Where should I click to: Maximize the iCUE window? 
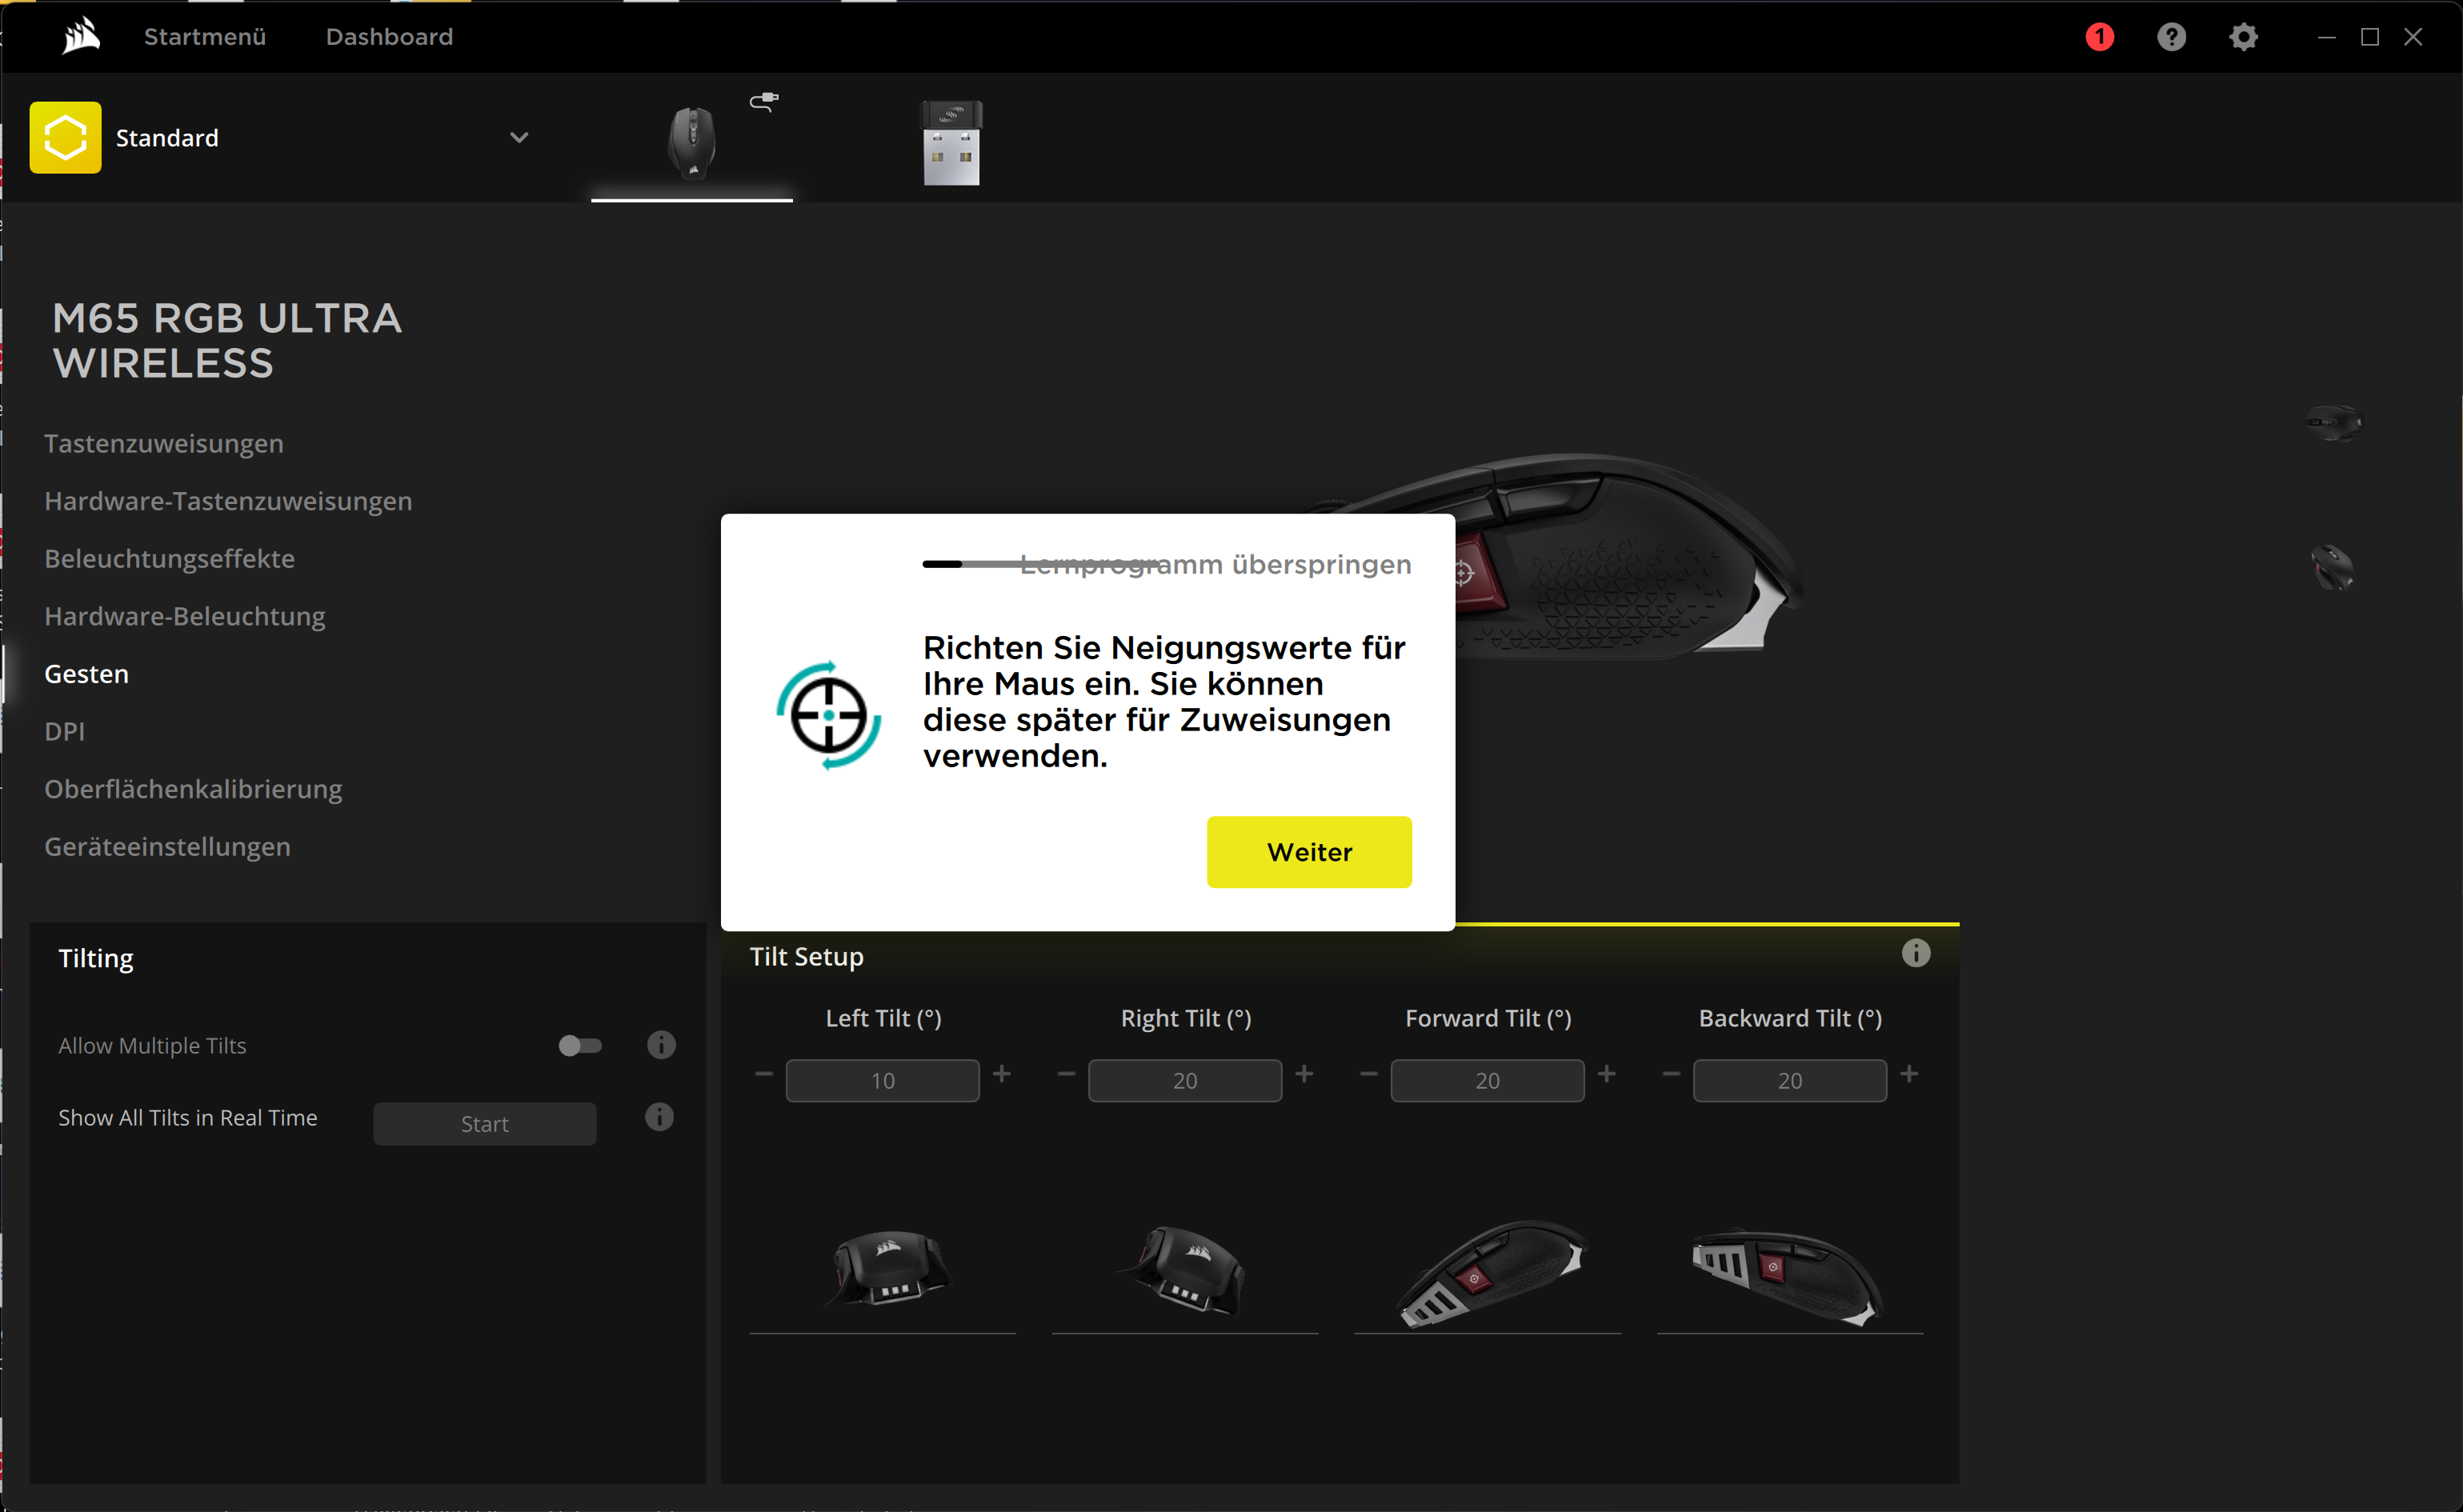coord(2370,37)
